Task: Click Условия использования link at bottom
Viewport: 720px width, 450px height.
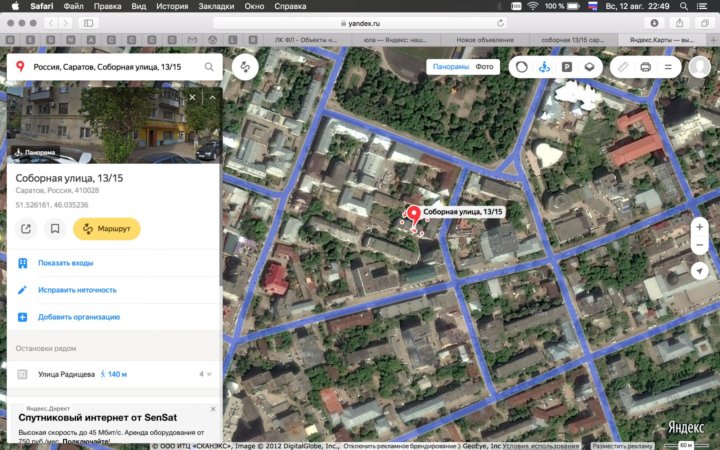Action: (541, 446)
